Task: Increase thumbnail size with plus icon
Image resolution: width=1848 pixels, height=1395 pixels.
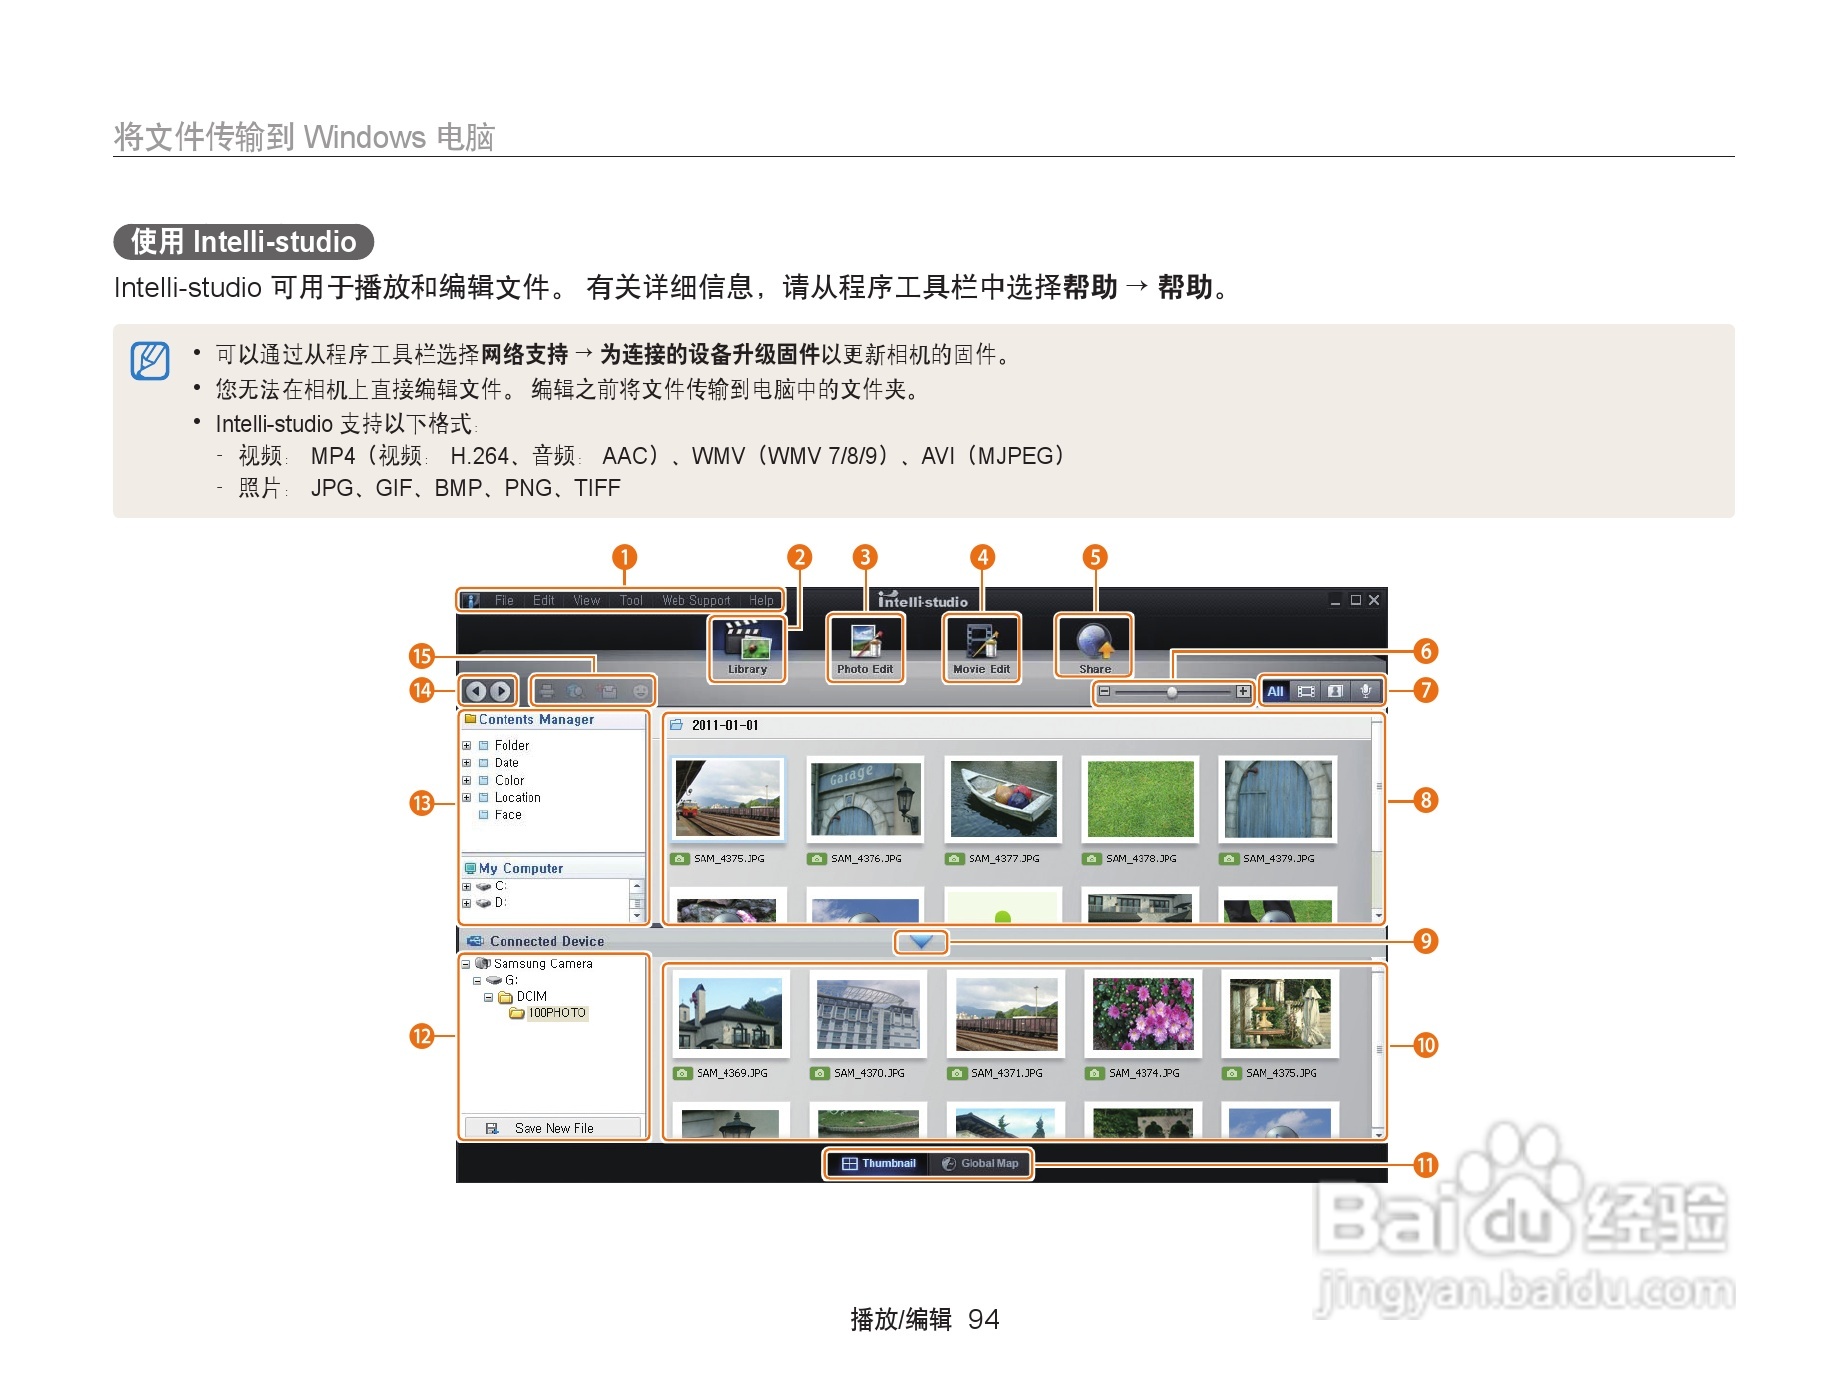Action: tap(1243, 691)
